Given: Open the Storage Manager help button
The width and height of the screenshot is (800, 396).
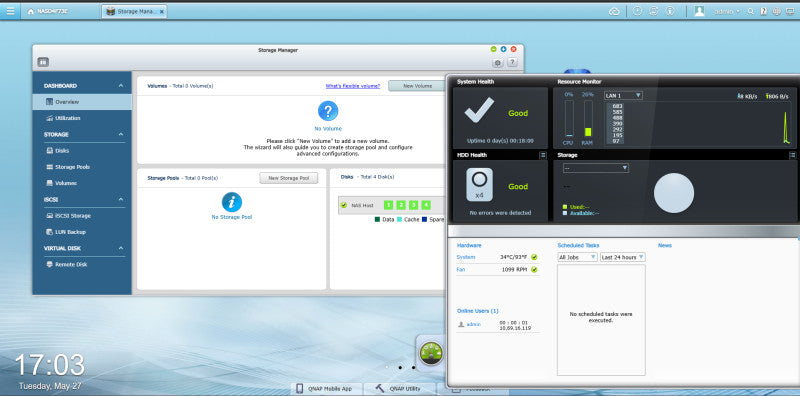Looking at the screenshot, I should click(512, 63).
